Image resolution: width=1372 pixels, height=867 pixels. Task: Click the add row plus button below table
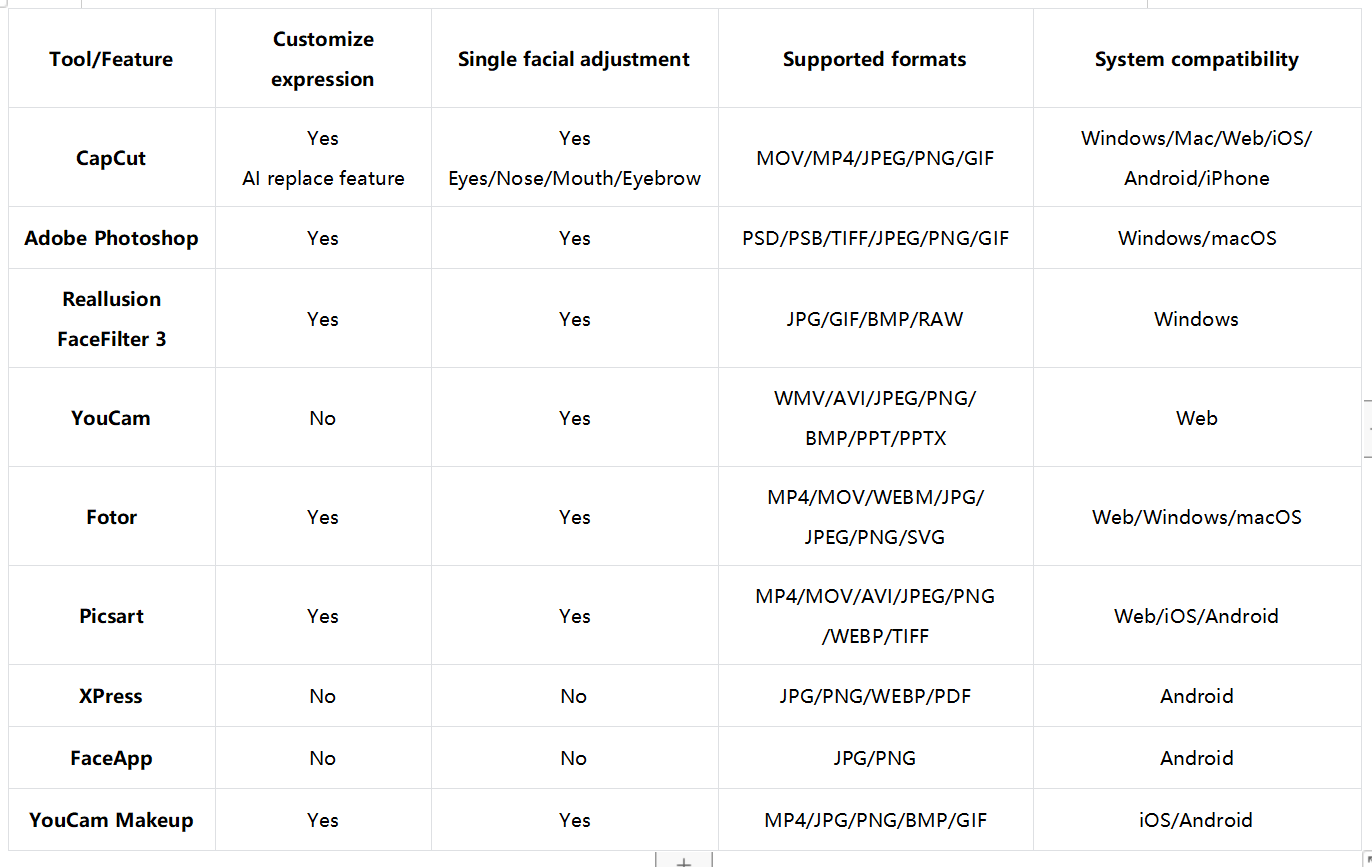coord(684,861)
